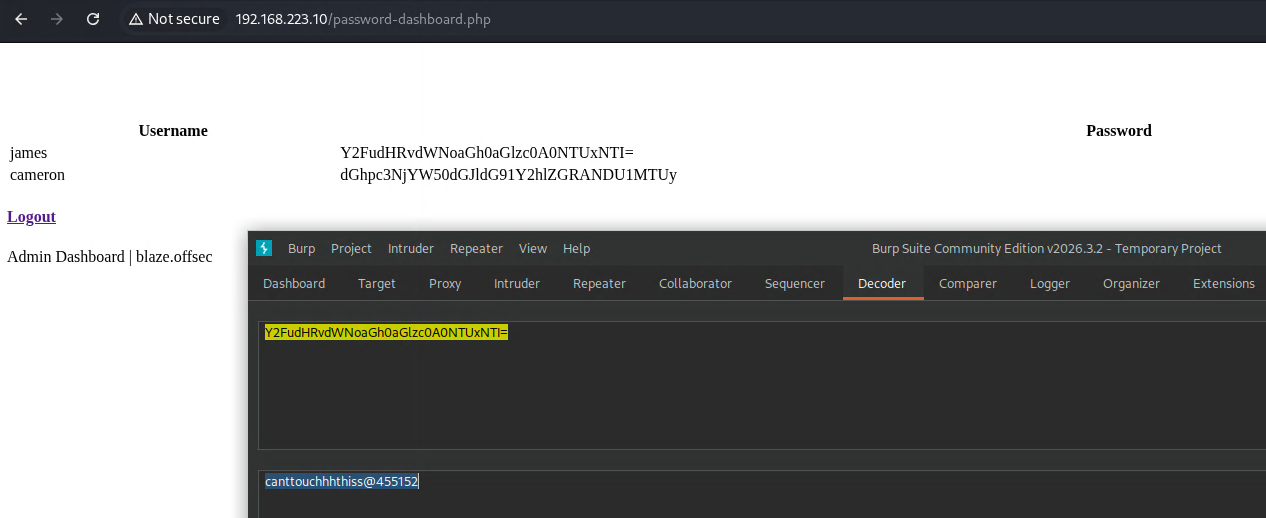Click cameron's encoded password dGhpc3NjYW...
Viewport: 1266px width, 518px height.
tap(508, 175)
